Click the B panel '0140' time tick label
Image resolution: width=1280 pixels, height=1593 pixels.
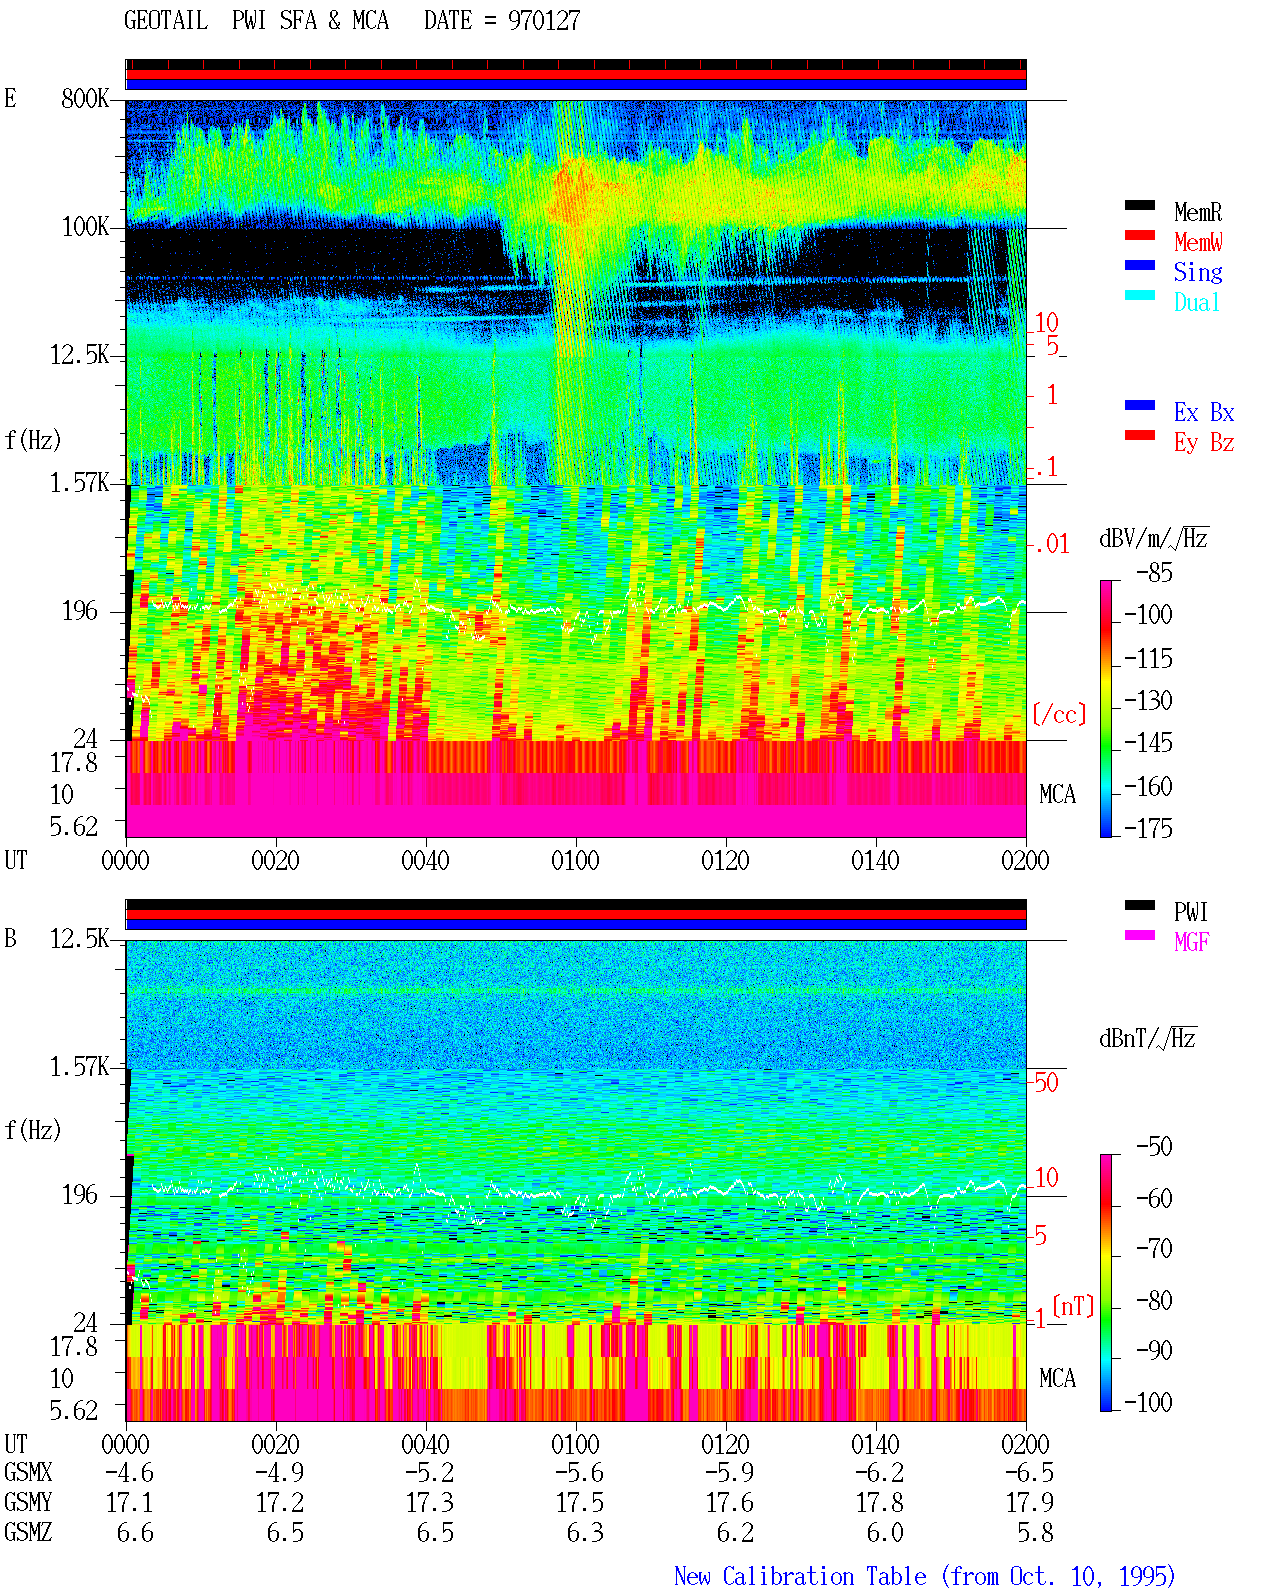click(876, 1444)
